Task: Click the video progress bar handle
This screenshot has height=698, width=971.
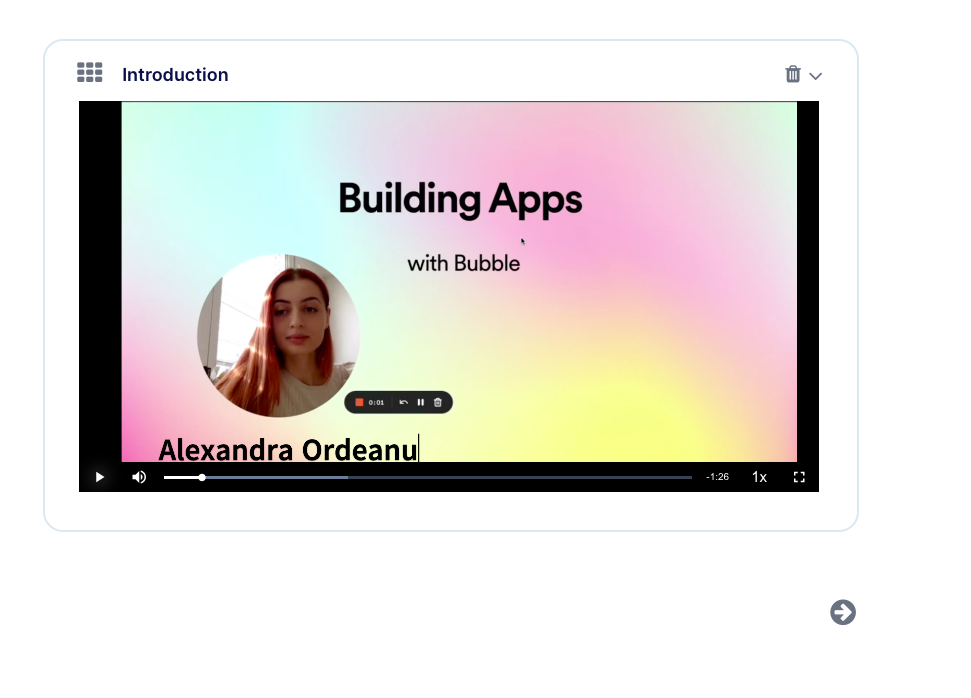Action: [202, 478]
